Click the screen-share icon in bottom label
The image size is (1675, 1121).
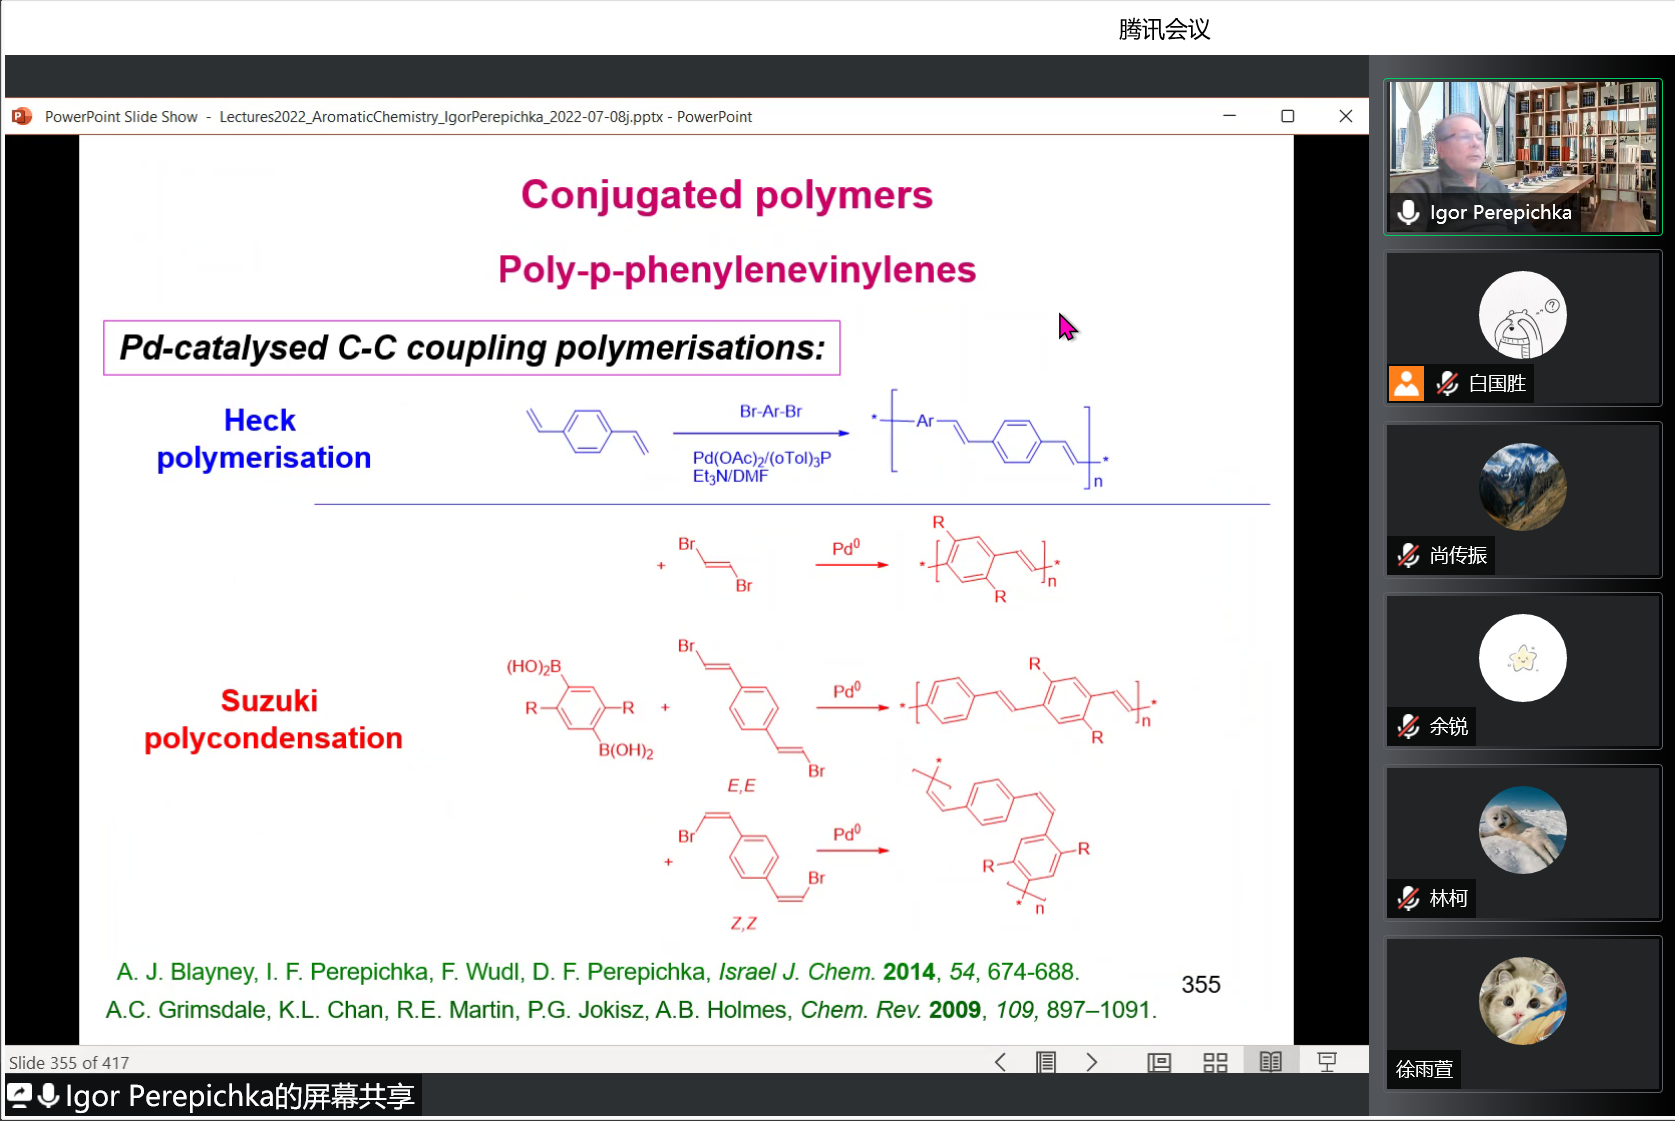click(20, 1096)
